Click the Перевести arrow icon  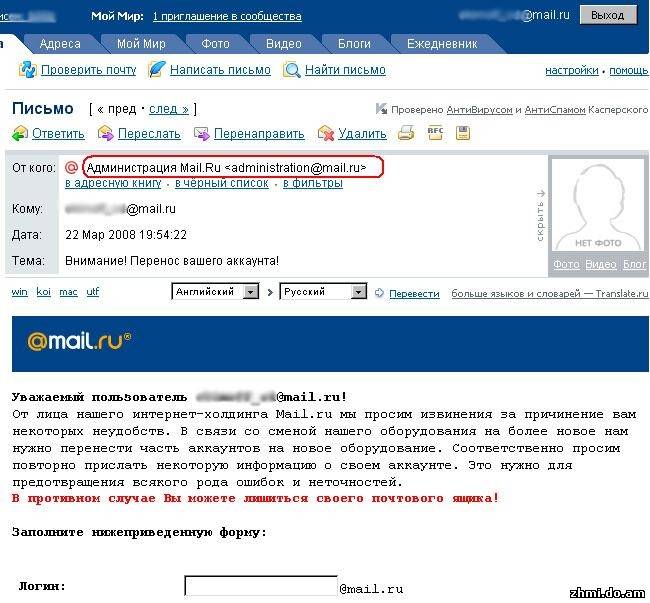click(379, 293)
